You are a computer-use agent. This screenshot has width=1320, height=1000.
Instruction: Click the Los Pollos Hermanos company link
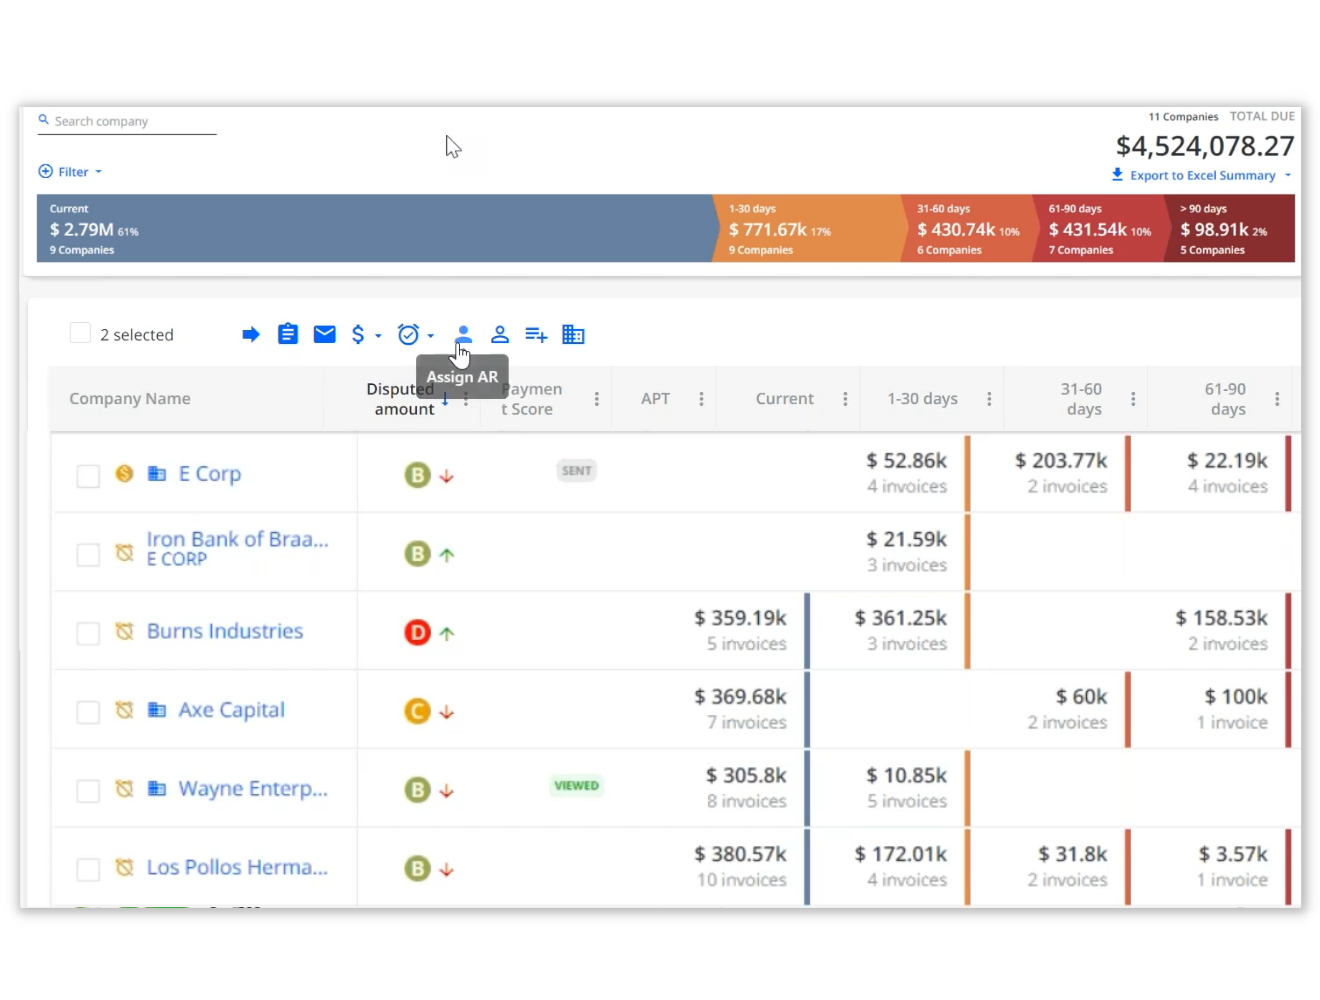click(x=237, y=867)
